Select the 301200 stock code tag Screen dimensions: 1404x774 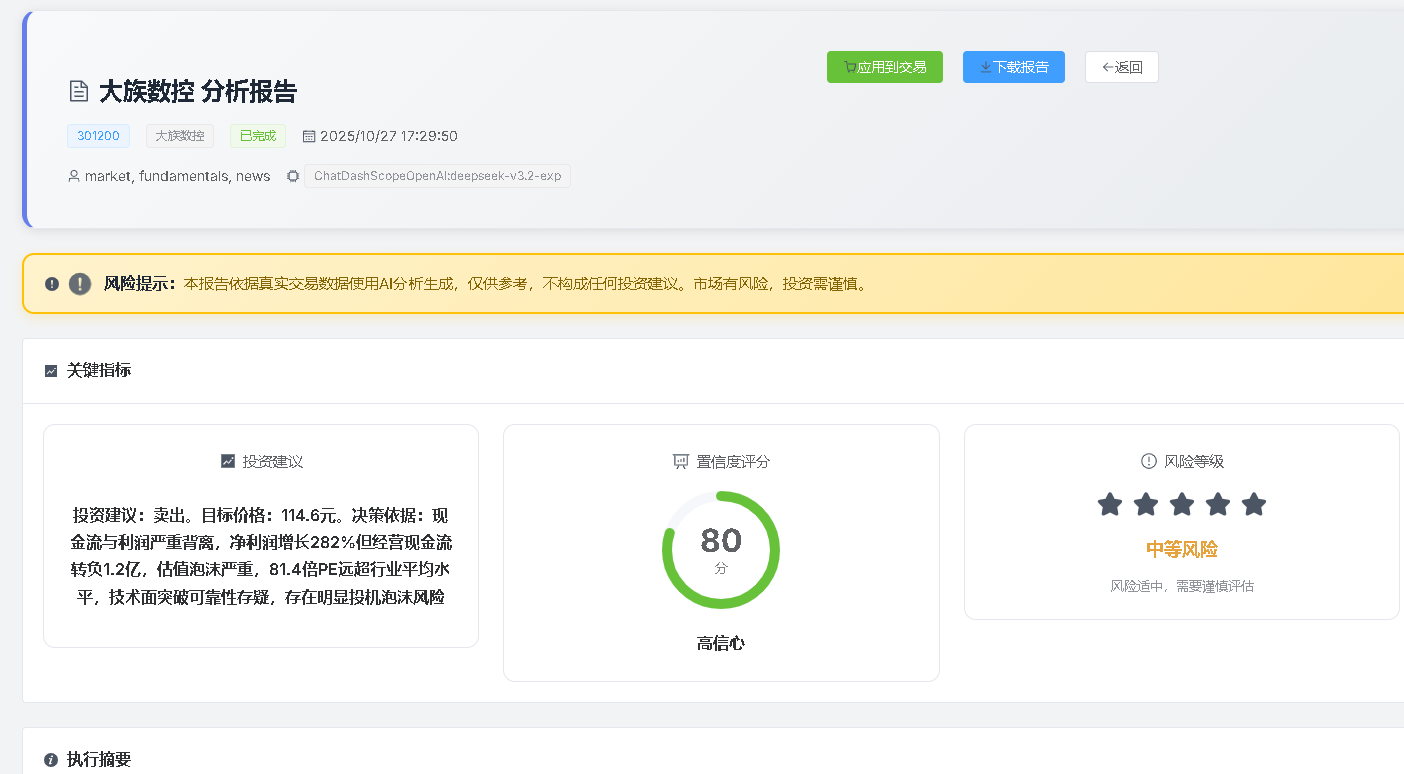(98, 136)
